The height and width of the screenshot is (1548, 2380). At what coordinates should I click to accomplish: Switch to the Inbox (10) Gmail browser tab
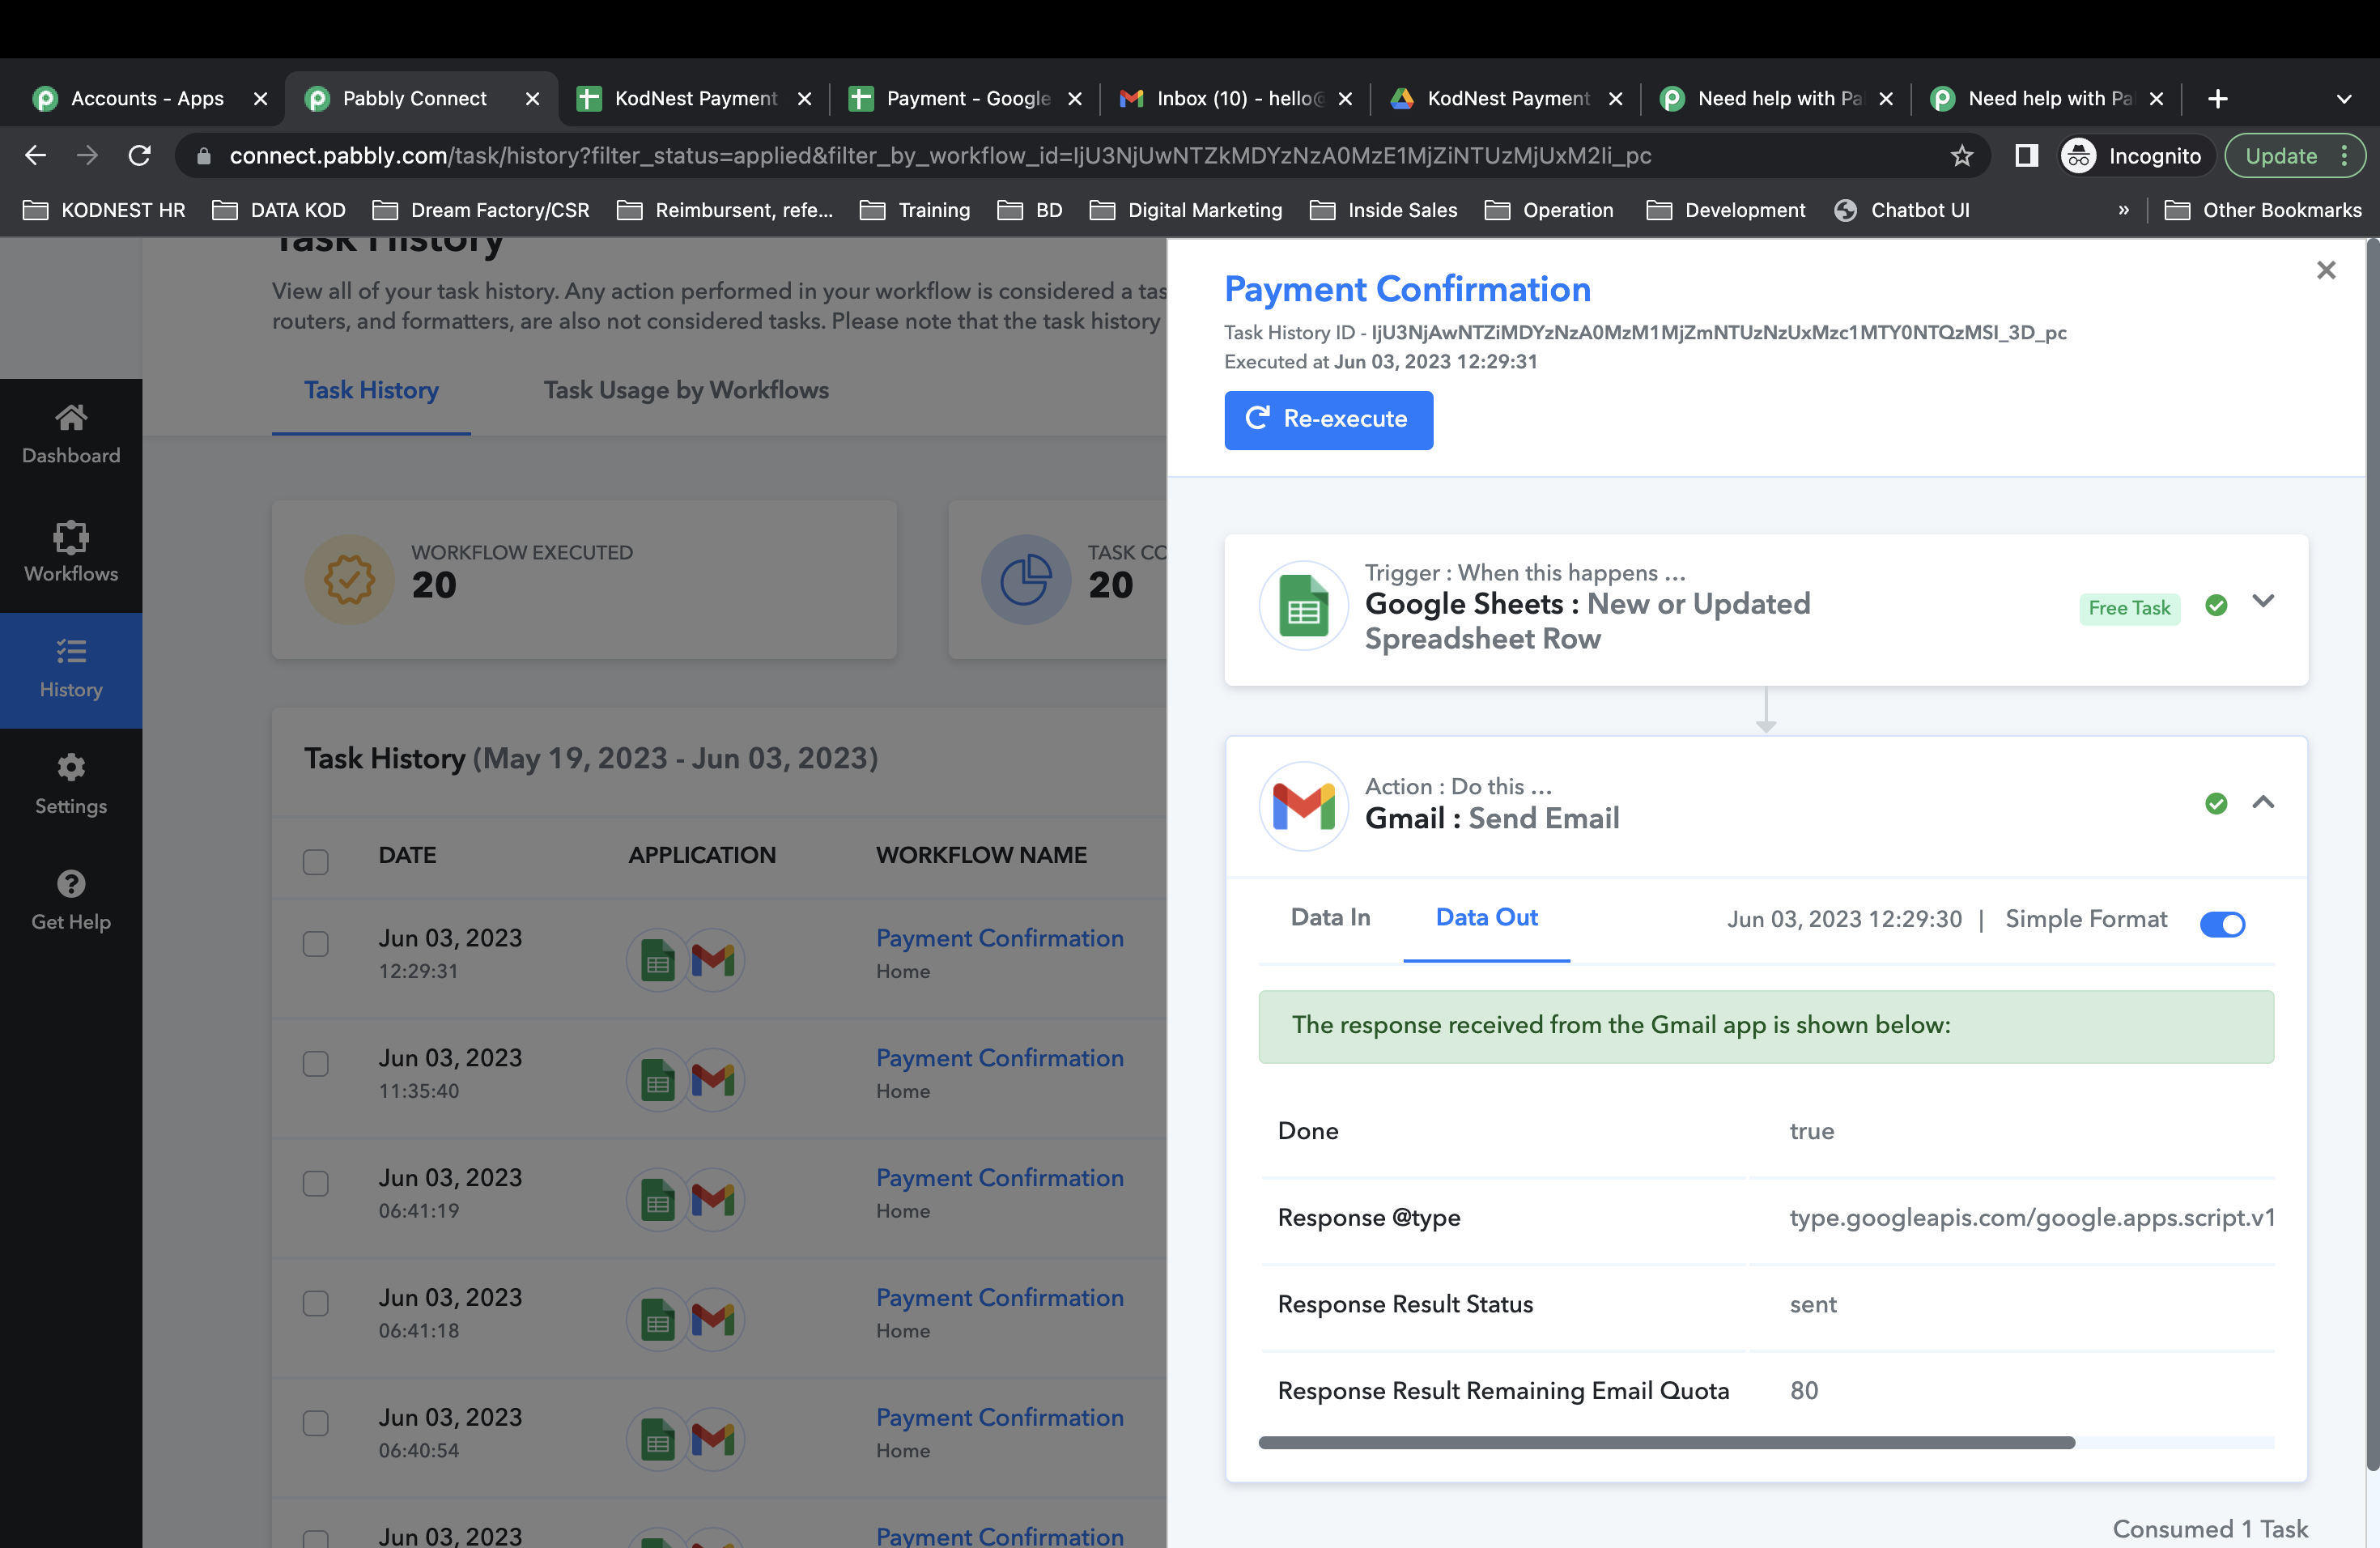1236,98
